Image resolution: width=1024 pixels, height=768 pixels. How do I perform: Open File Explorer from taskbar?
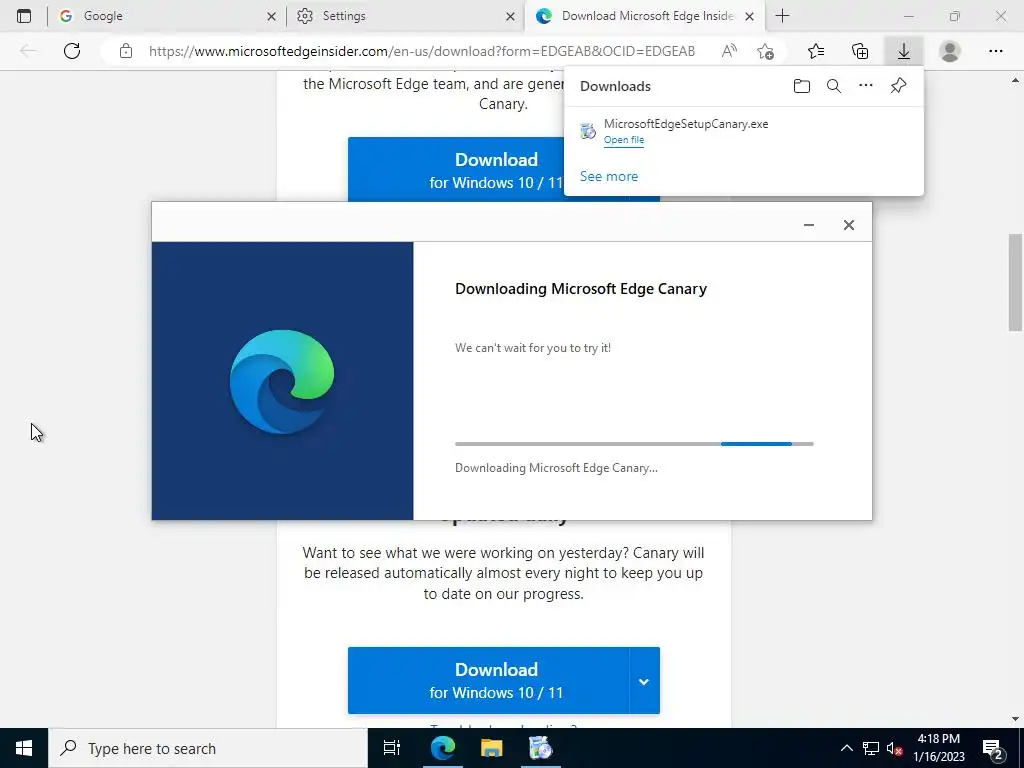pyautogui.click(x=491, y=748)
